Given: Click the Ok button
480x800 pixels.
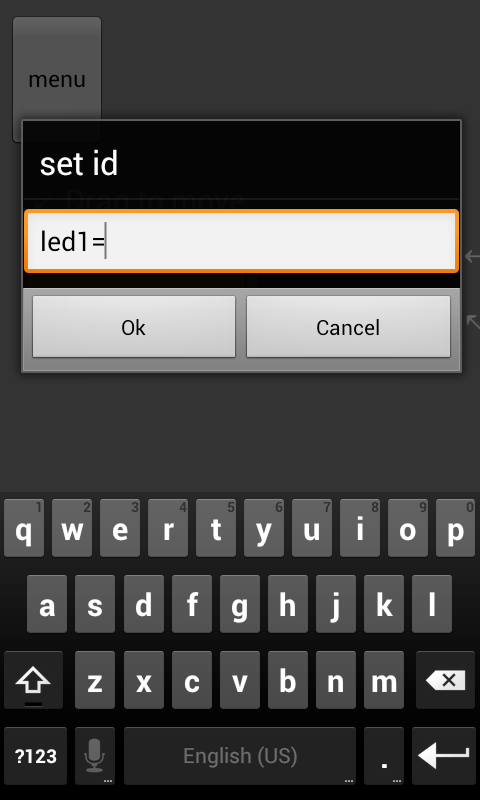Looking at the screenshot, I should point(134,327).
